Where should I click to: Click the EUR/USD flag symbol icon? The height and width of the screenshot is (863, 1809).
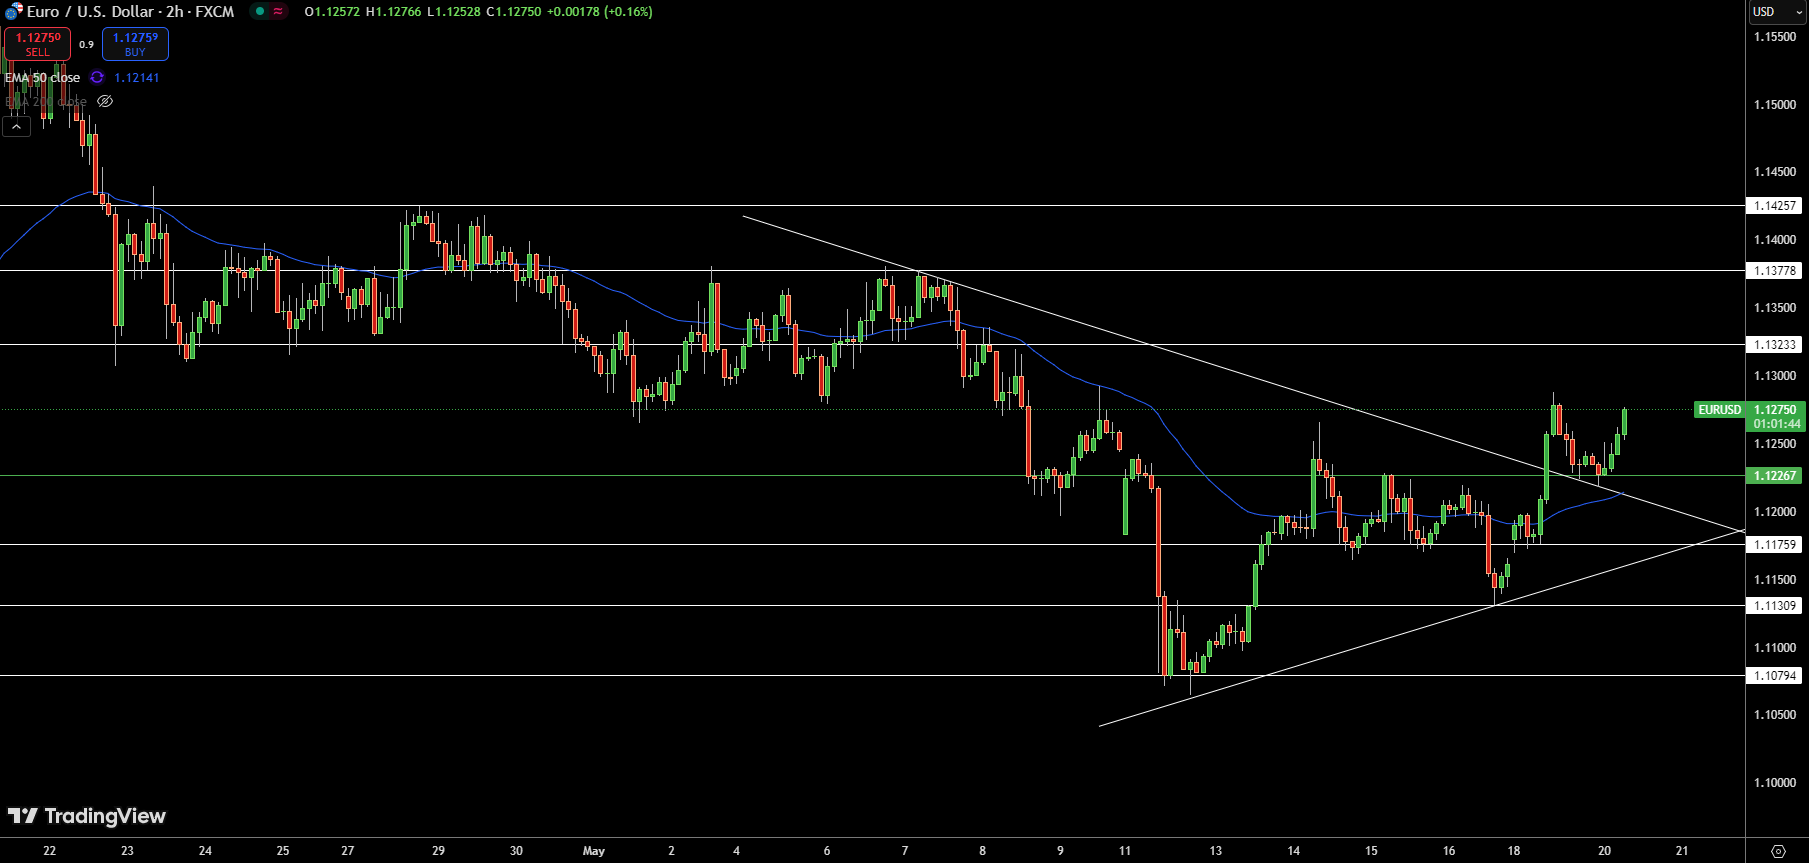coord(13,12)
